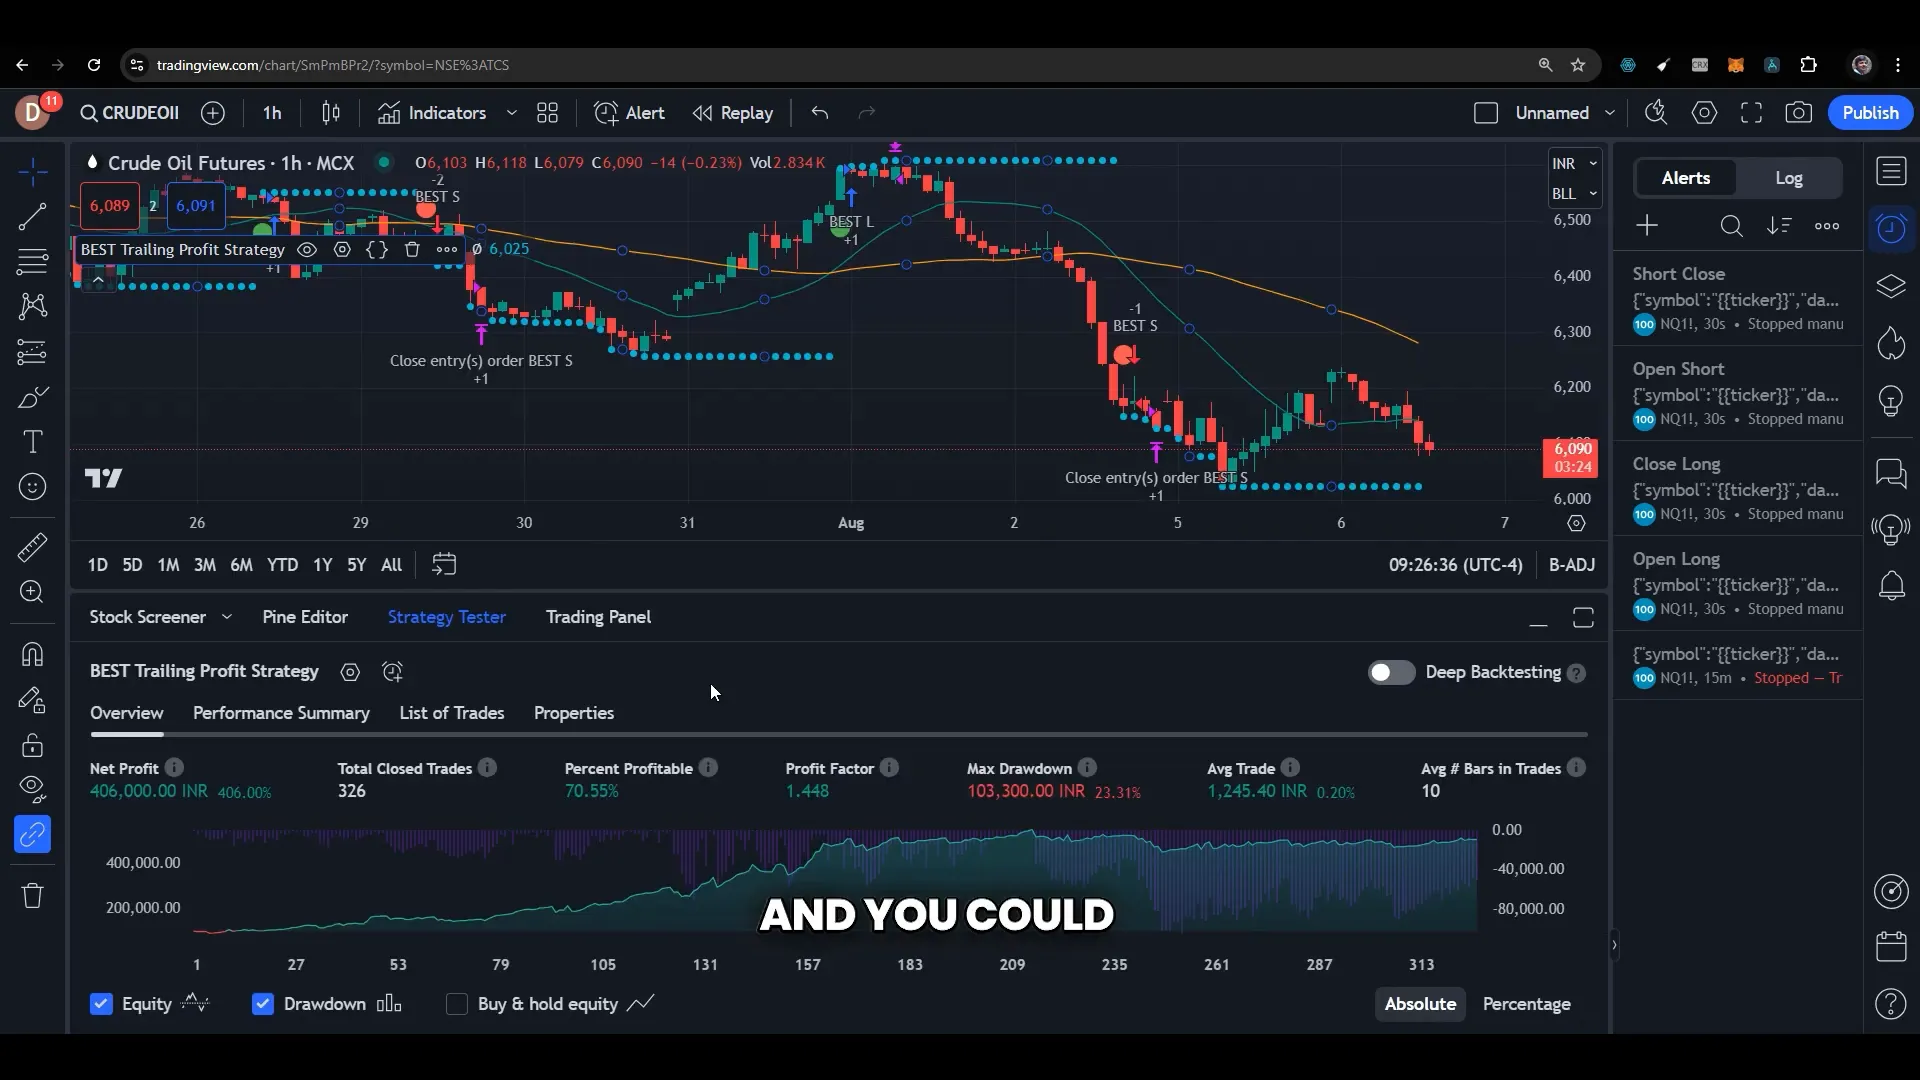The height and width of the screenshot is (1080, 1920).
Task: Open the emoji icons tool
Action: coord(32,487)
